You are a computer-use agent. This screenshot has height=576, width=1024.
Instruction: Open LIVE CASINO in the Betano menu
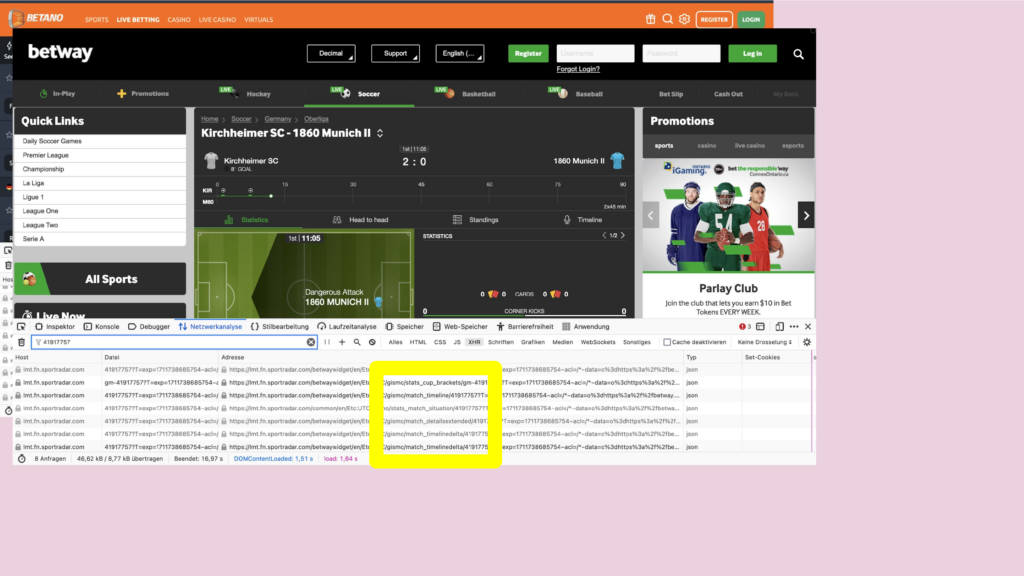pyautogui.click(x=217, y=20)
